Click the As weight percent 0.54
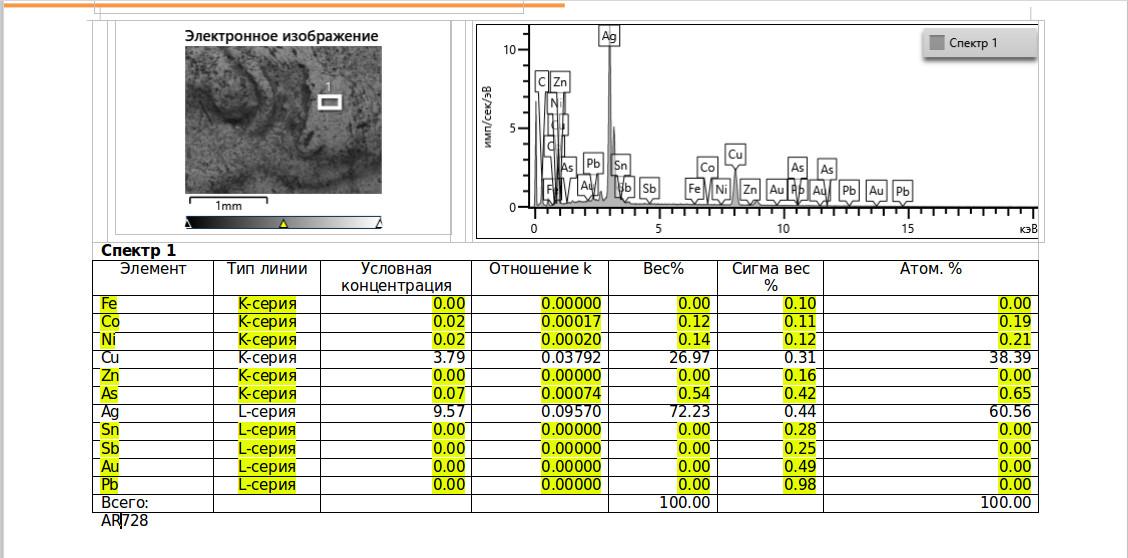The image size is (1128, 558). [693, 394]
